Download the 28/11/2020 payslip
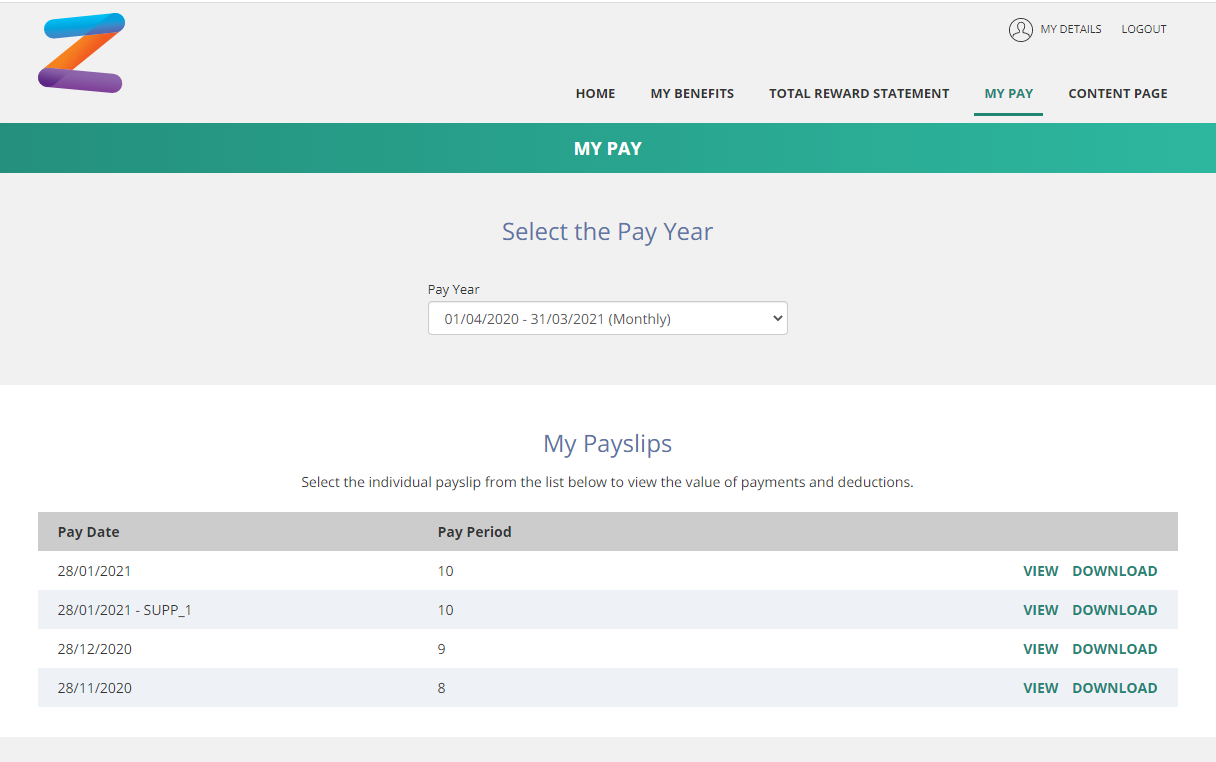The width and height of the screenshot is (1216, 762). pyautogui.click(x=1115, y=688)
